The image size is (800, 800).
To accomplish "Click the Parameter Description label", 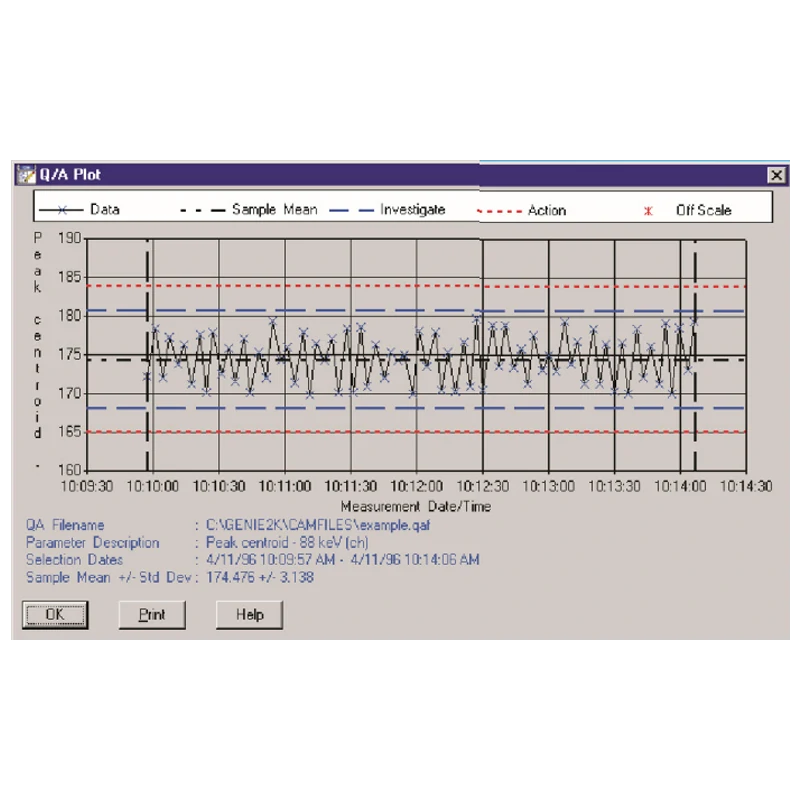I will (92, 542).
